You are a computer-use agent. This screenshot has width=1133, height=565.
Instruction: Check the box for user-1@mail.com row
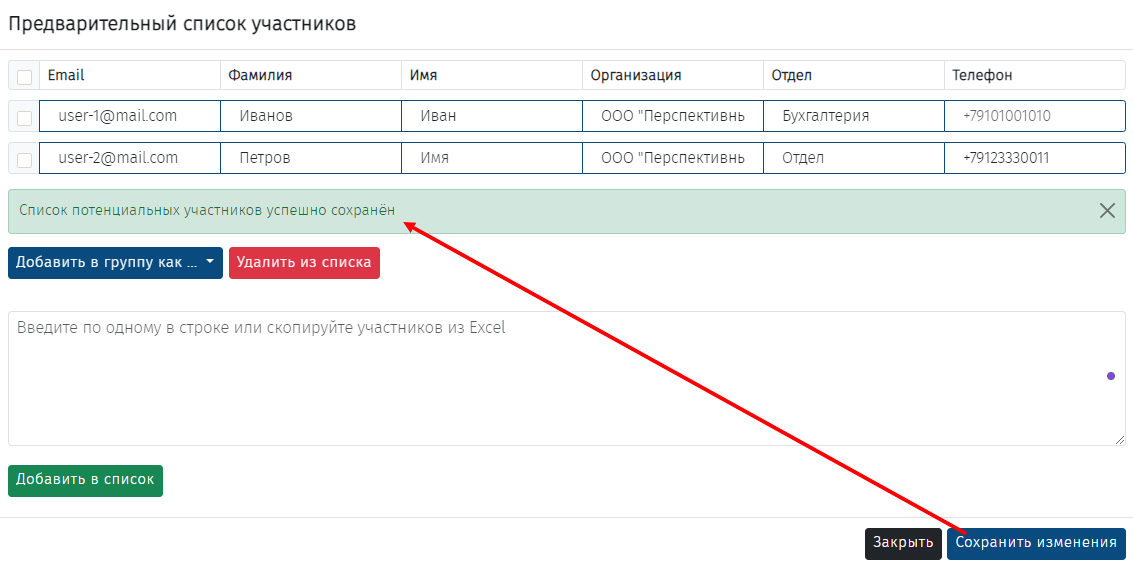point(24,118)
